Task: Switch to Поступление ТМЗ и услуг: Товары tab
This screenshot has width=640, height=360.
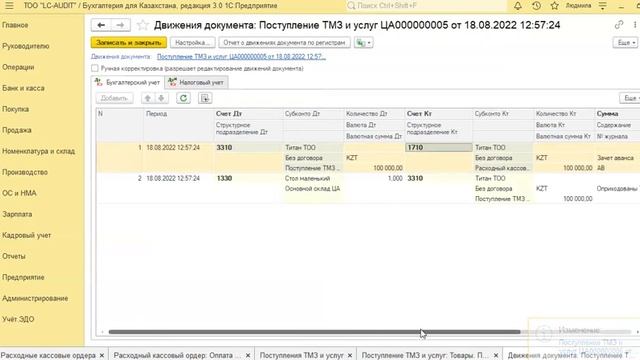Action: coord(424,356)
